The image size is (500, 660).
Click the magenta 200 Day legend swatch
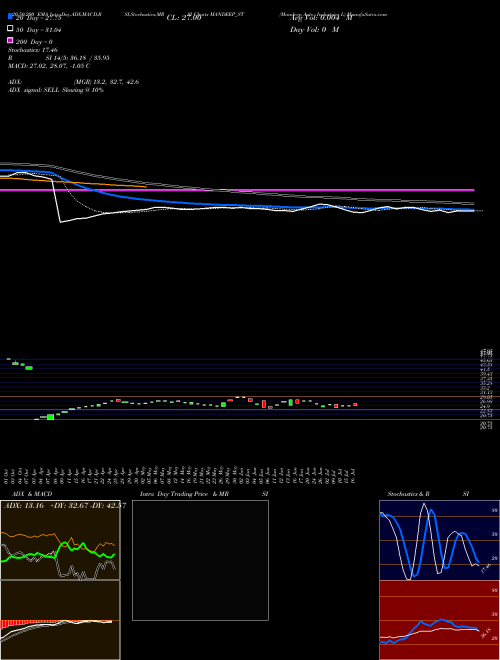(10, 40)
